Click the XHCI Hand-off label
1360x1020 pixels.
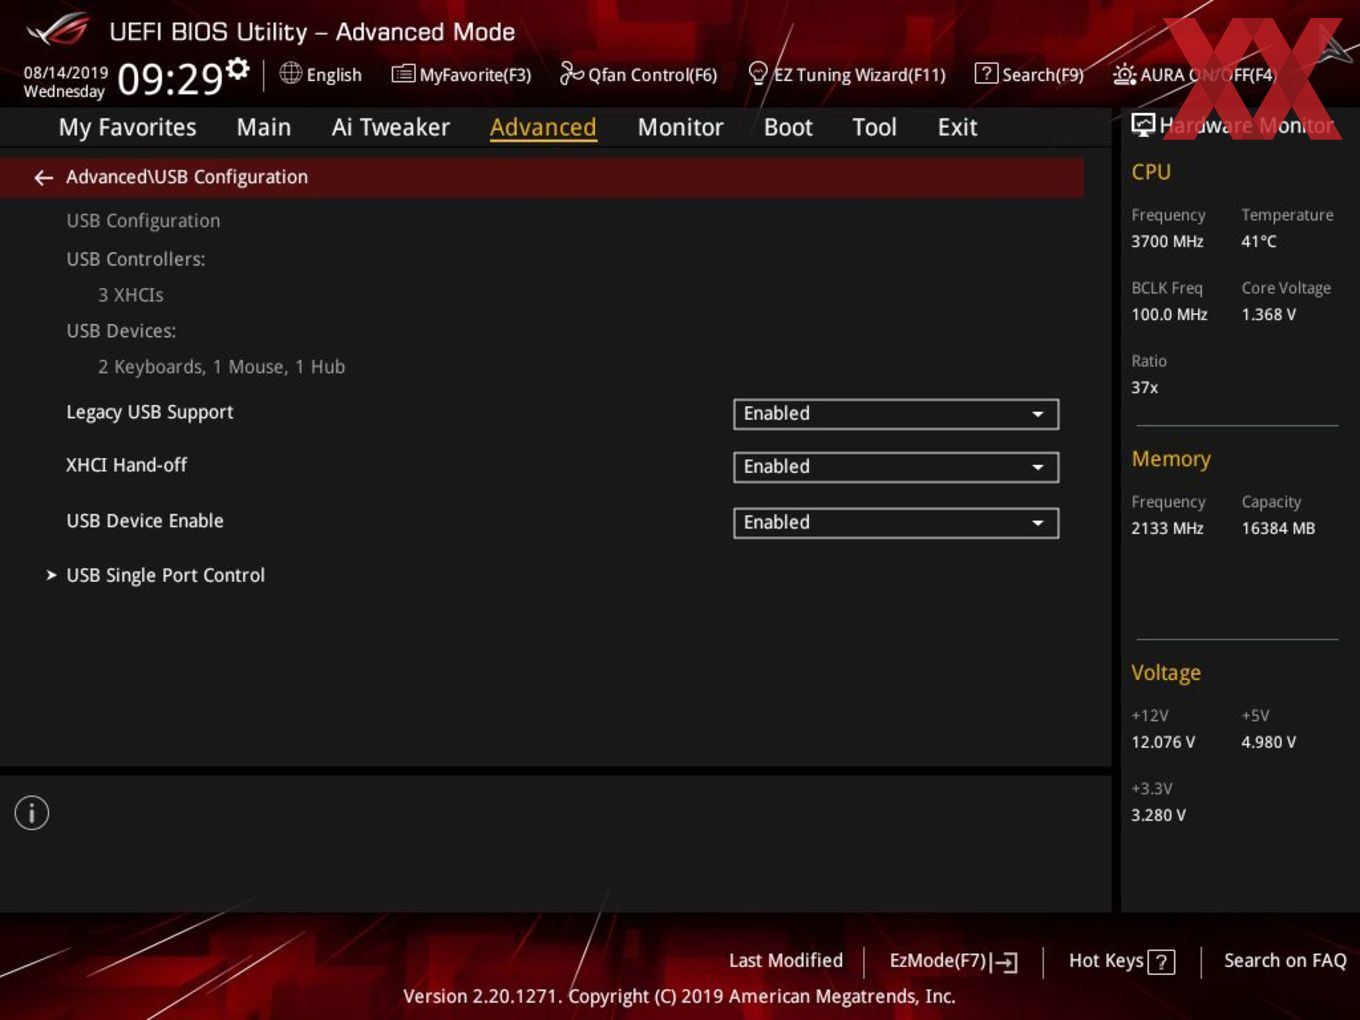pos(126,465)
